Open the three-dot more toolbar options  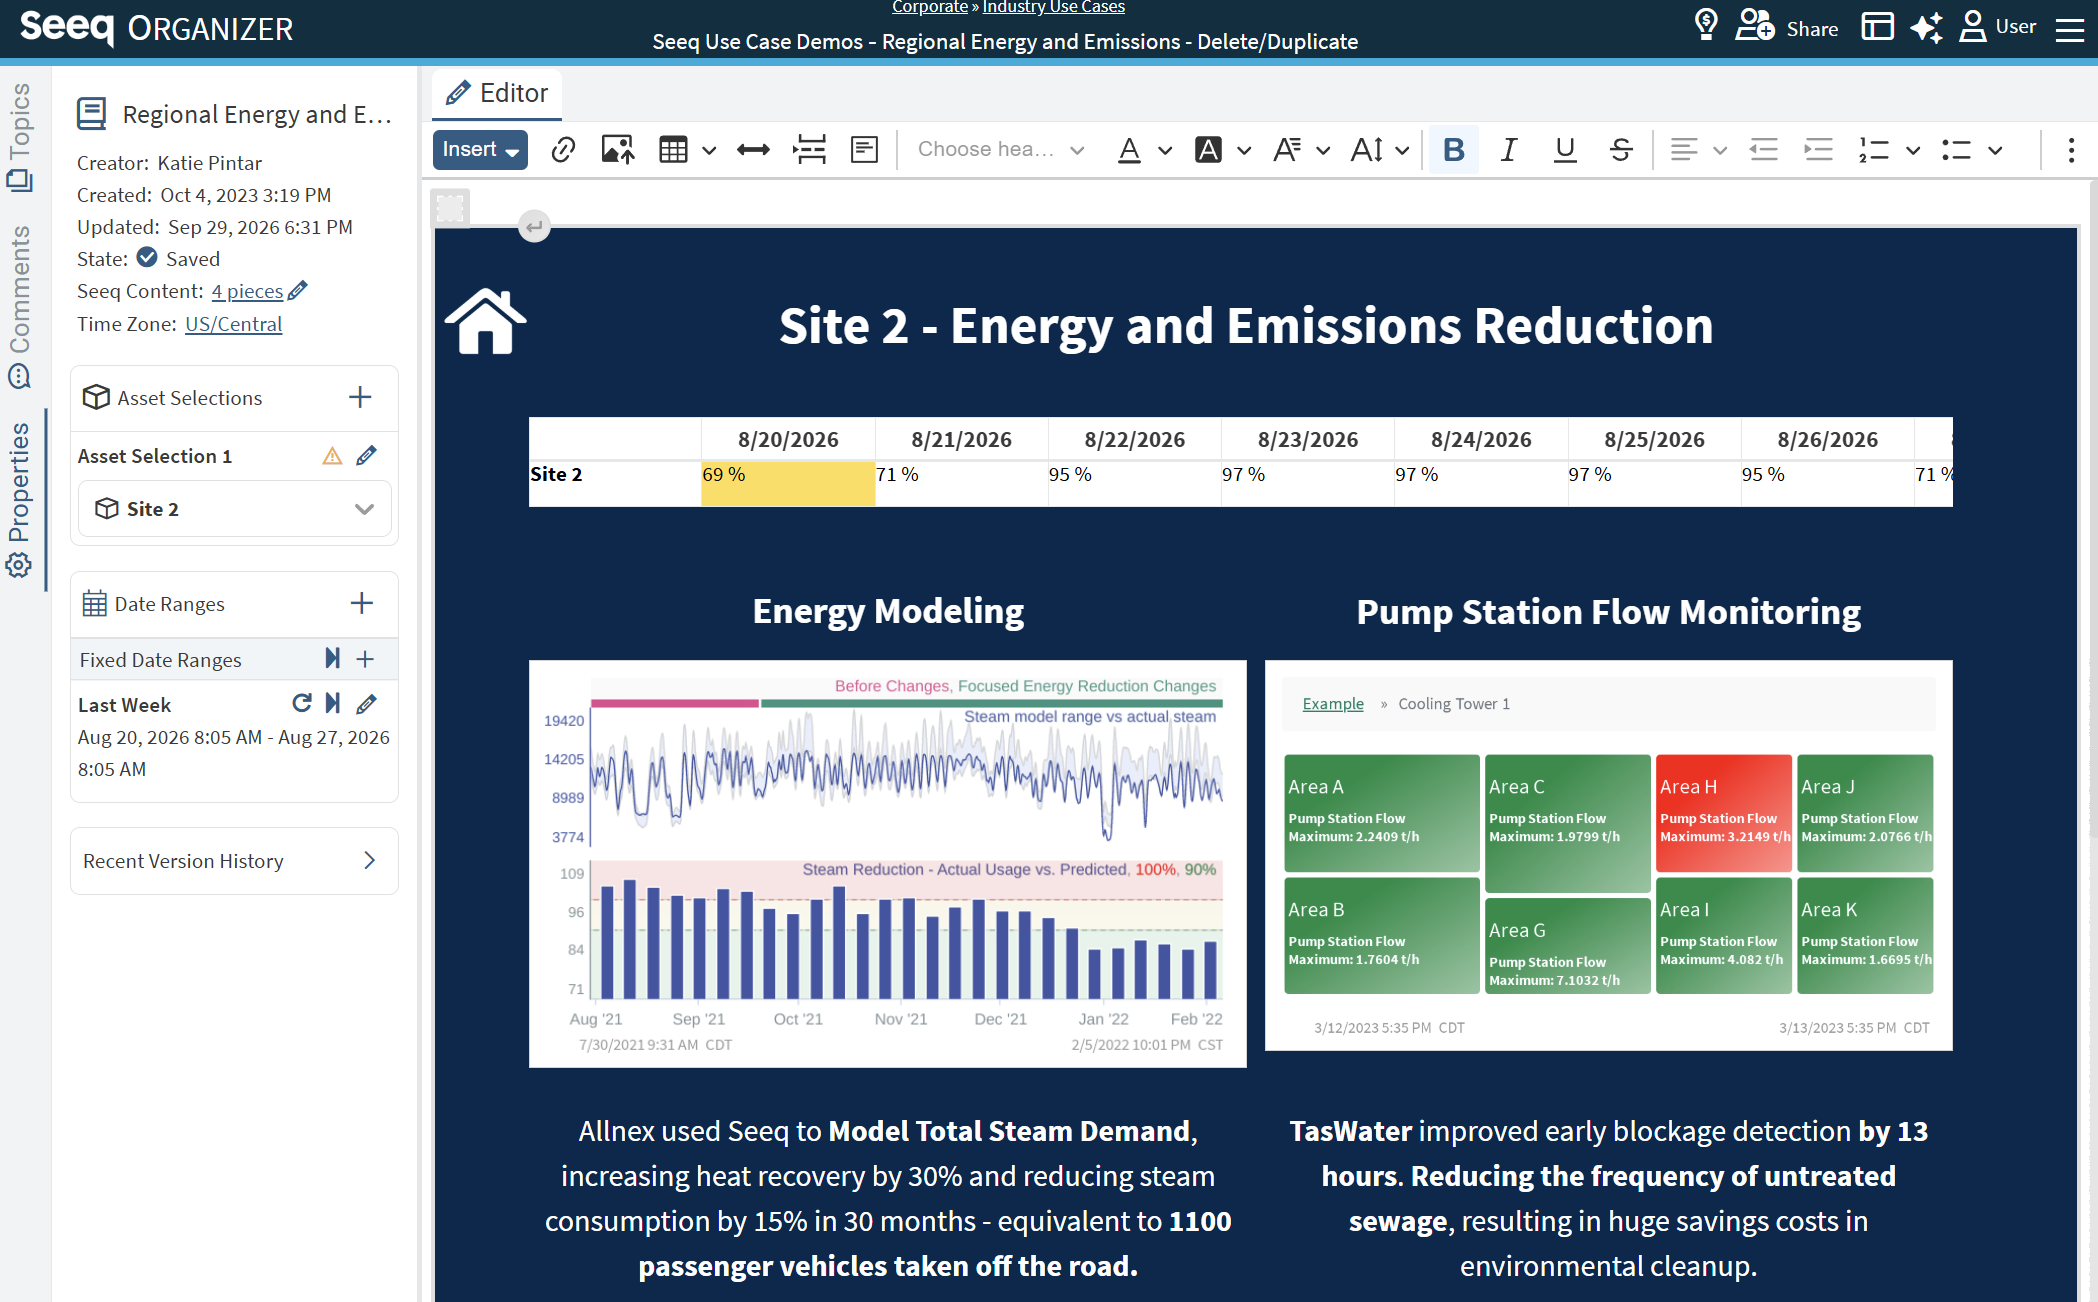pos(2071,150)
